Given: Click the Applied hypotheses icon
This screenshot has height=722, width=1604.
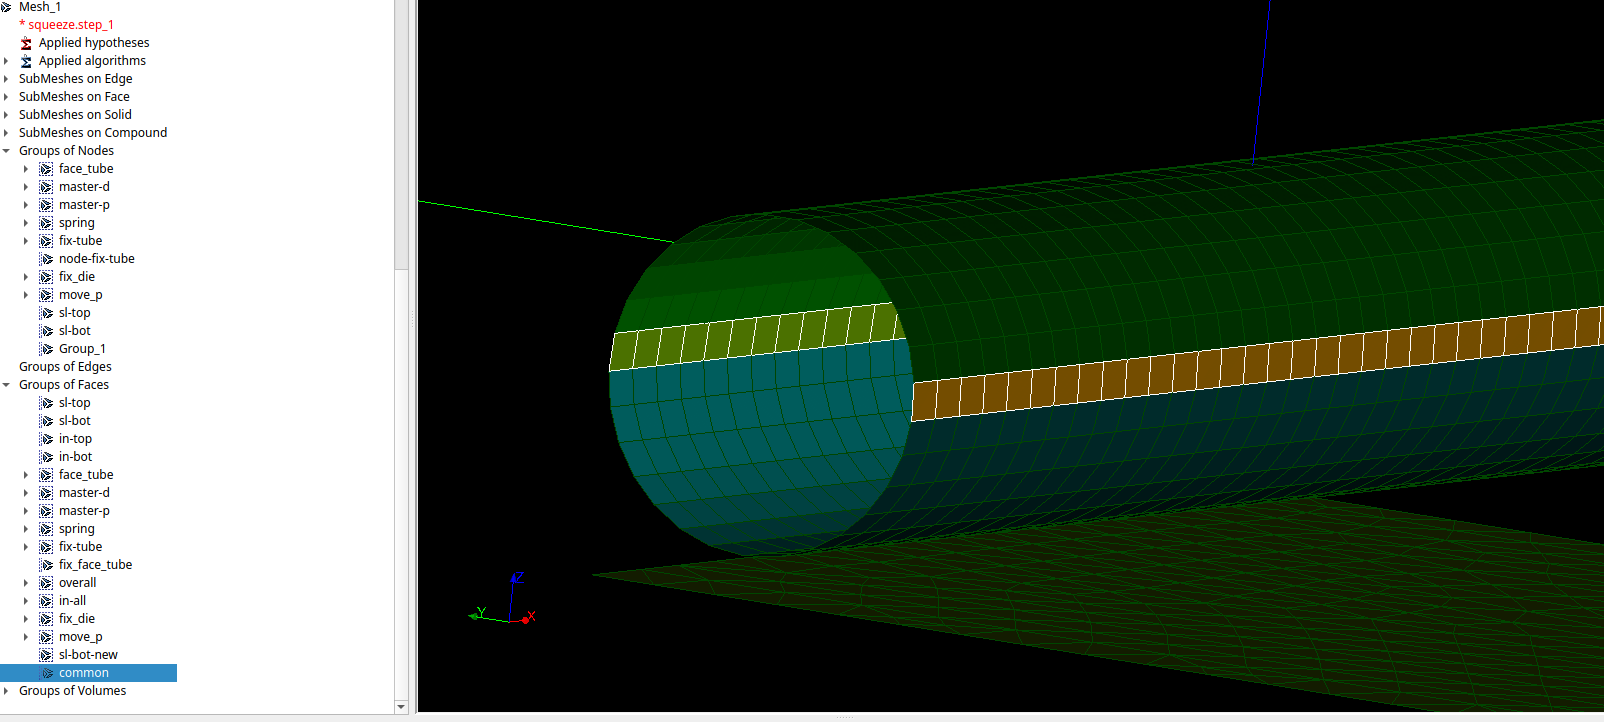Looking at the screenshot, I should click(26, 43).
